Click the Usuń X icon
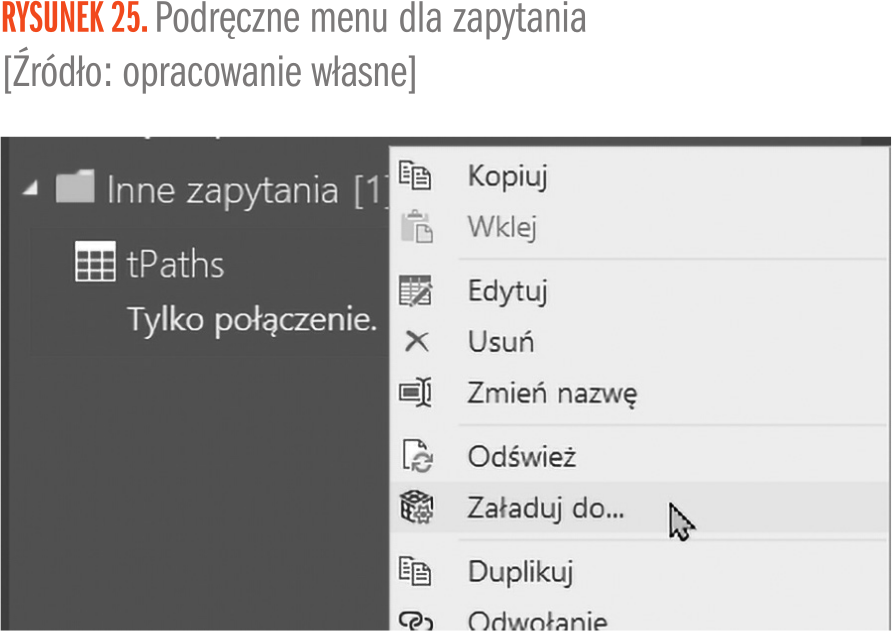Image resolution: width=892 pixels, height=631 pixels. (x=415, y=342)
